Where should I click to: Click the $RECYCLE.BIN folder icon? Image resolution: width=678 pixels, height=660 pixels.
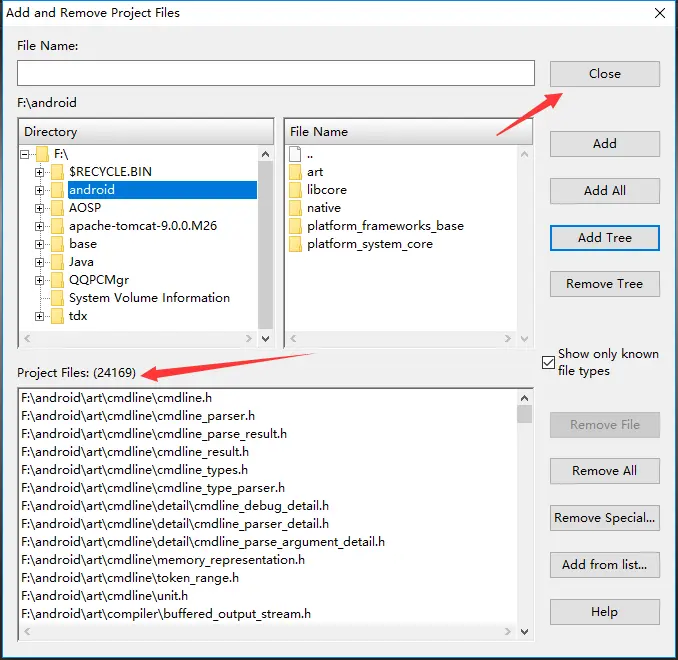tap(57, 172)
